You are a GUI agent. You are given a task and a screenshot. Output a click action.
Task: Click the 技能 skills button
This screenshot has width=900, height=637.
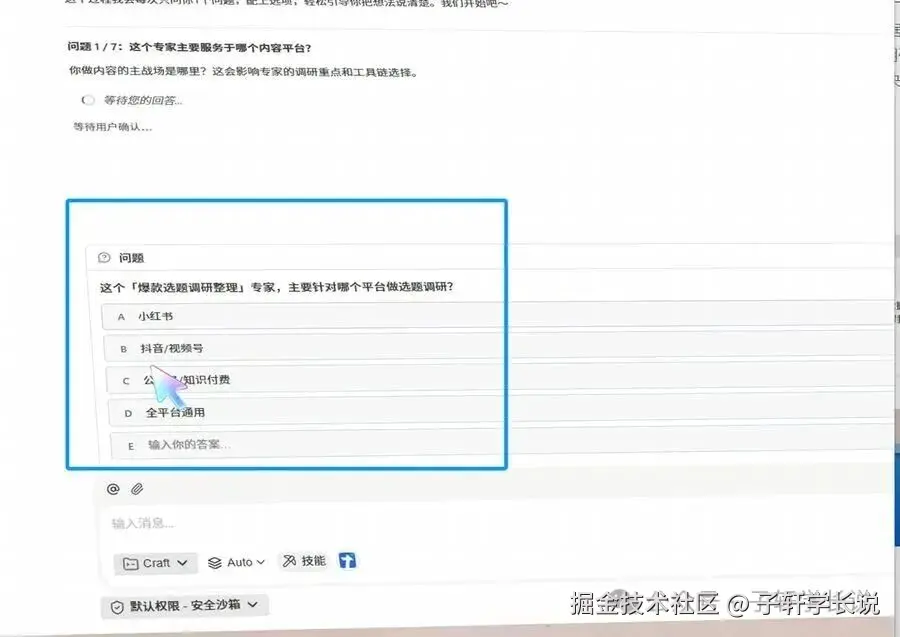point(304,561)
